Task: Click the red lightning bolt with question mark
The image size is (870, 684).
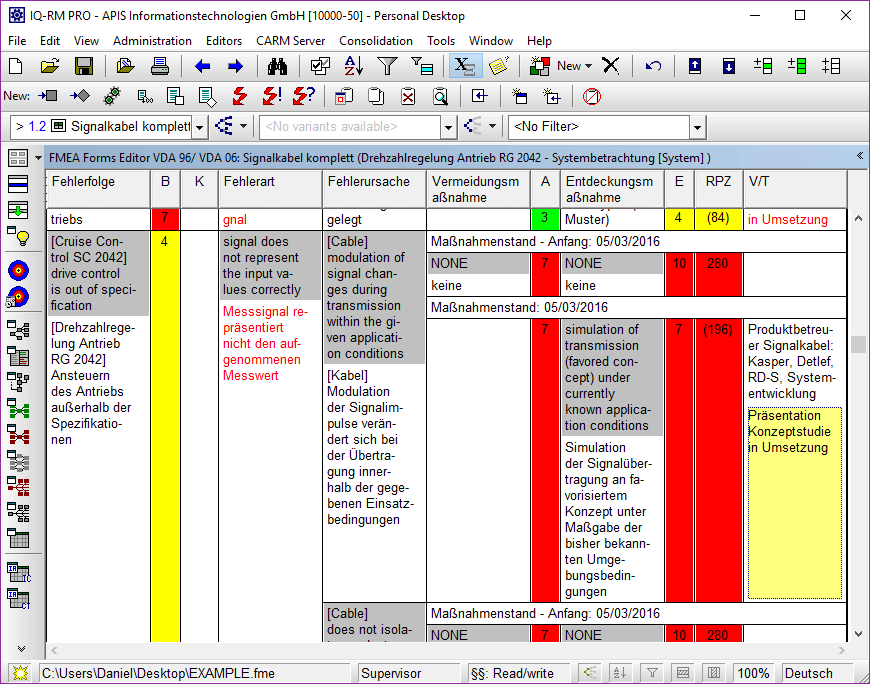Action: [305, 97]
